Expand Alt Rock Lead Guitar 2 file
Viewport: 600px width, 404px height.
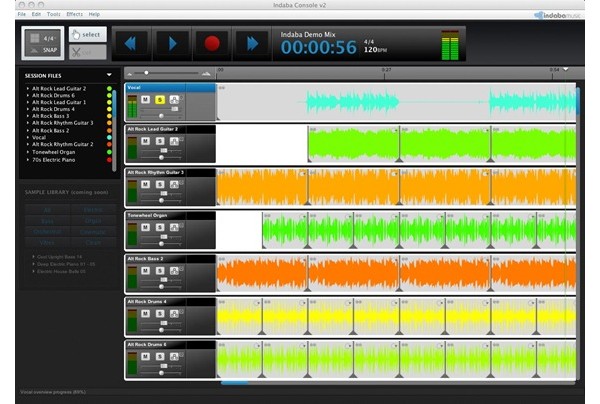click(x=28, y=88)
